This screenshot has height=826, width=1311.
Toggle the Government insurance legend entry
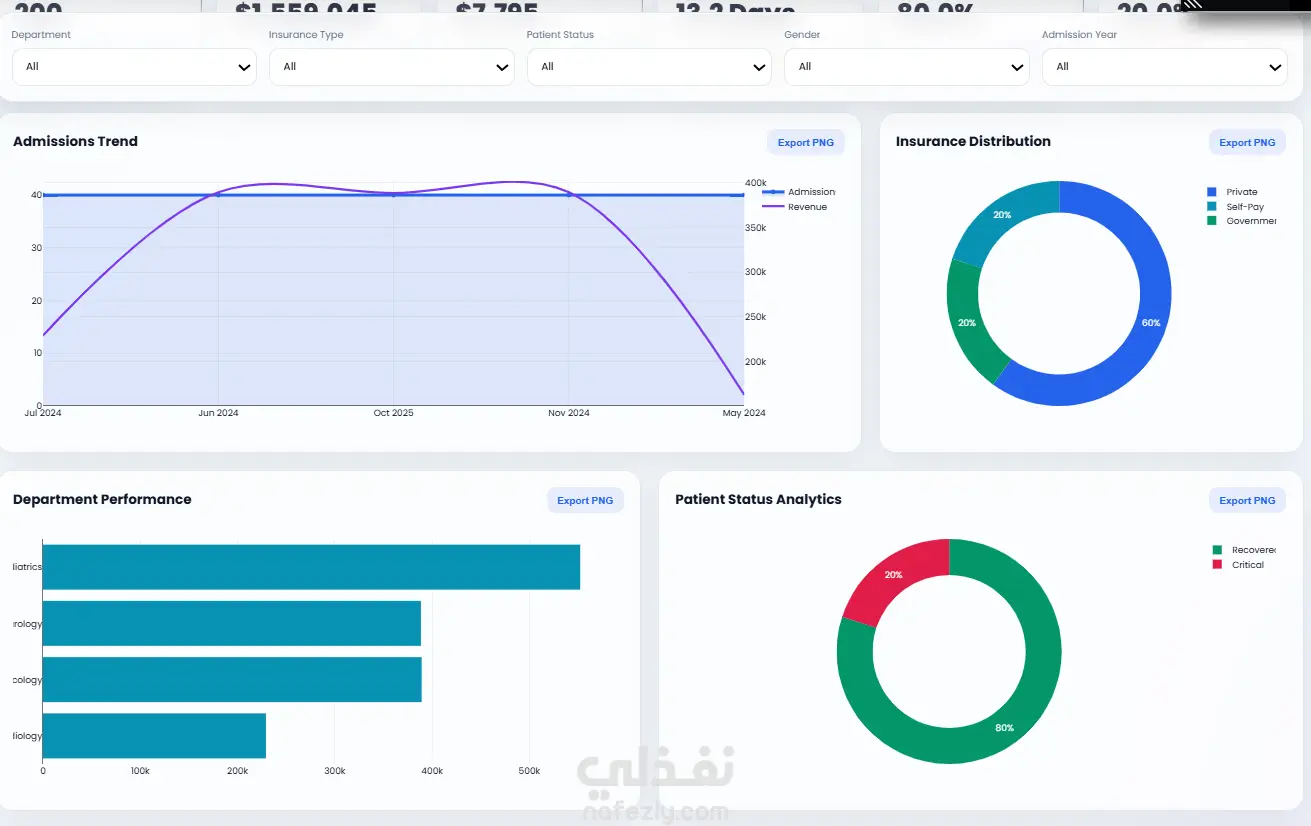click(x=1241, y=221)
